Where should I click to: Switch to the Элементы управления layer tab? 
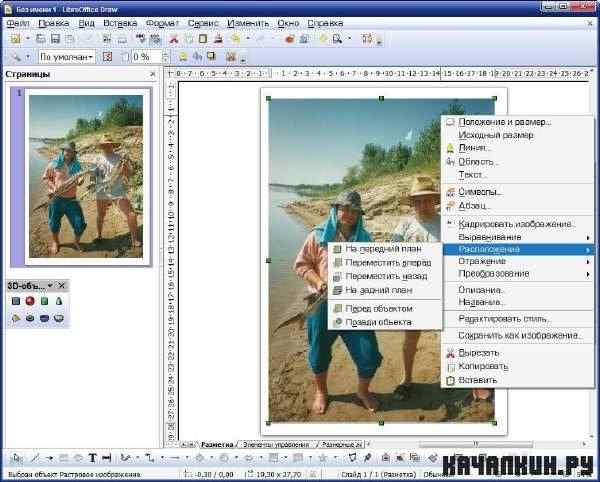(x=276, y=445)
